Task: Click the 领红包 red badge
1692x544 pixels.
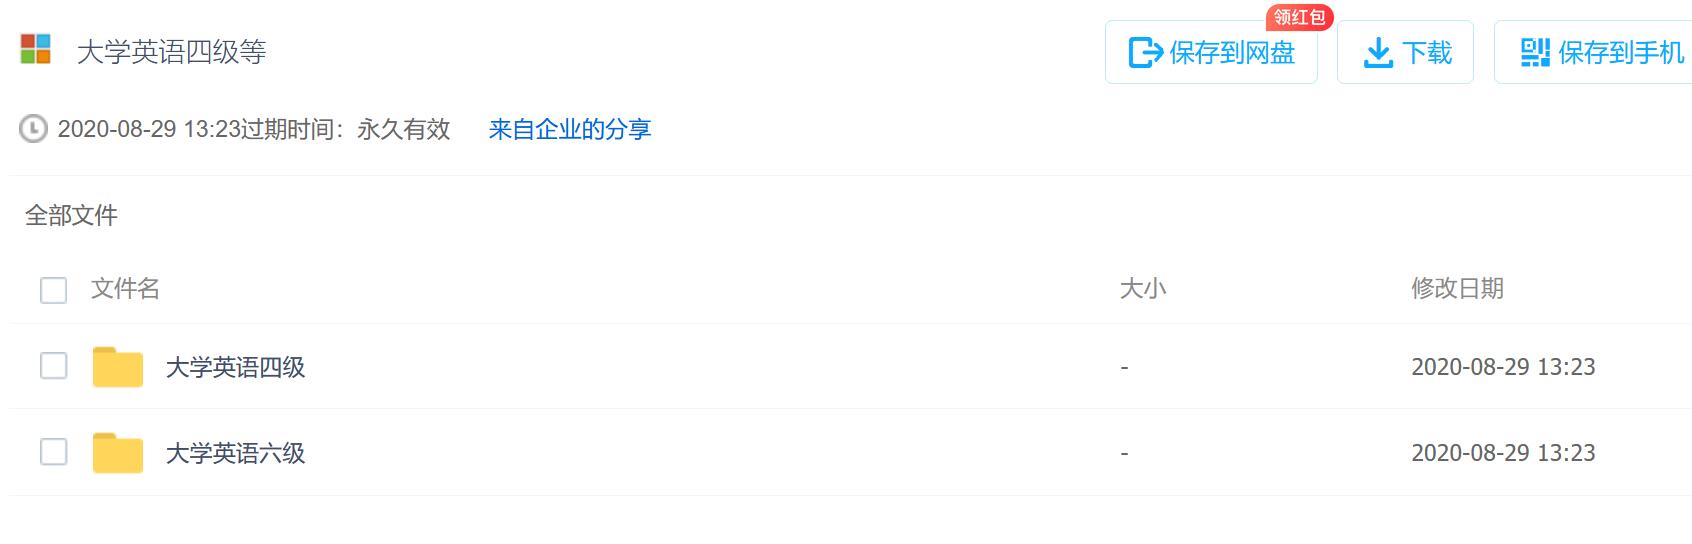Action: tap(1299, 17)
